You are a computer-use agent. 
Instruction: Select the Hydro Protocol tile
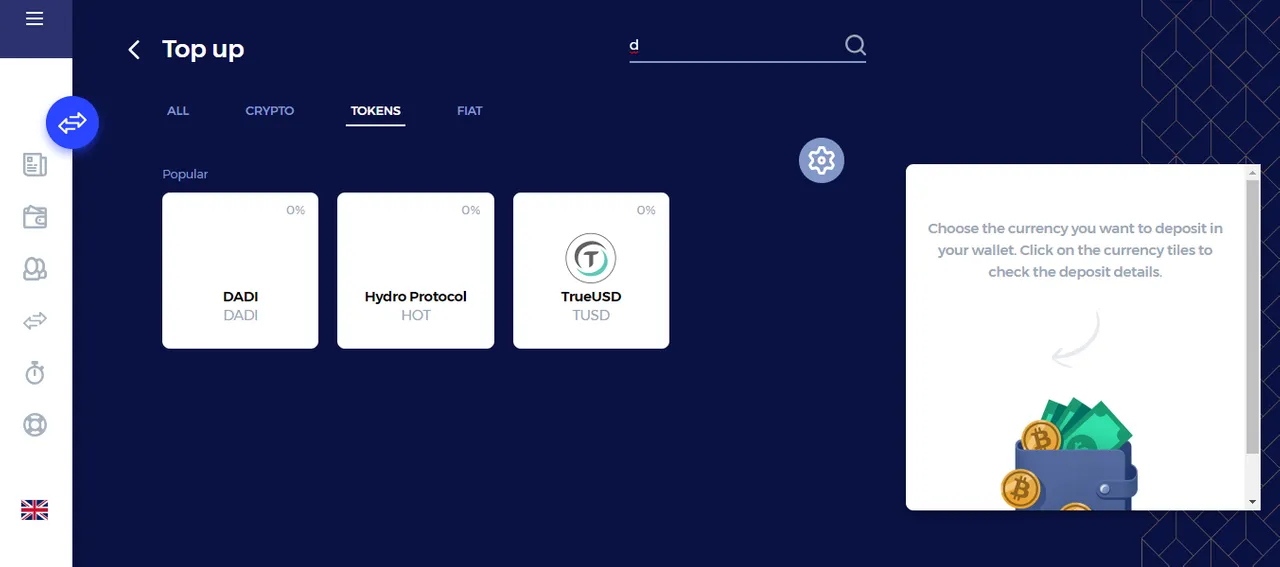point(416,271)
